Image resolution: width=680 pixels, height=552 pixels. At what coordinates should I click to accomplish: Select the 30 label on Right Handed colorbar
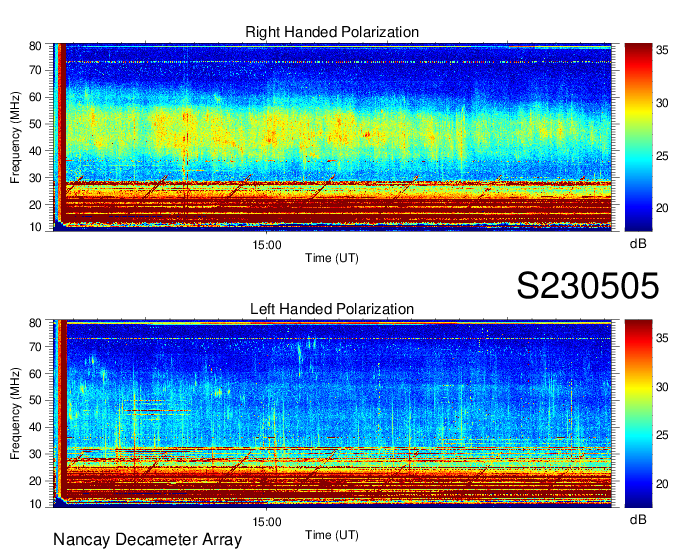[x=662, y=103]
